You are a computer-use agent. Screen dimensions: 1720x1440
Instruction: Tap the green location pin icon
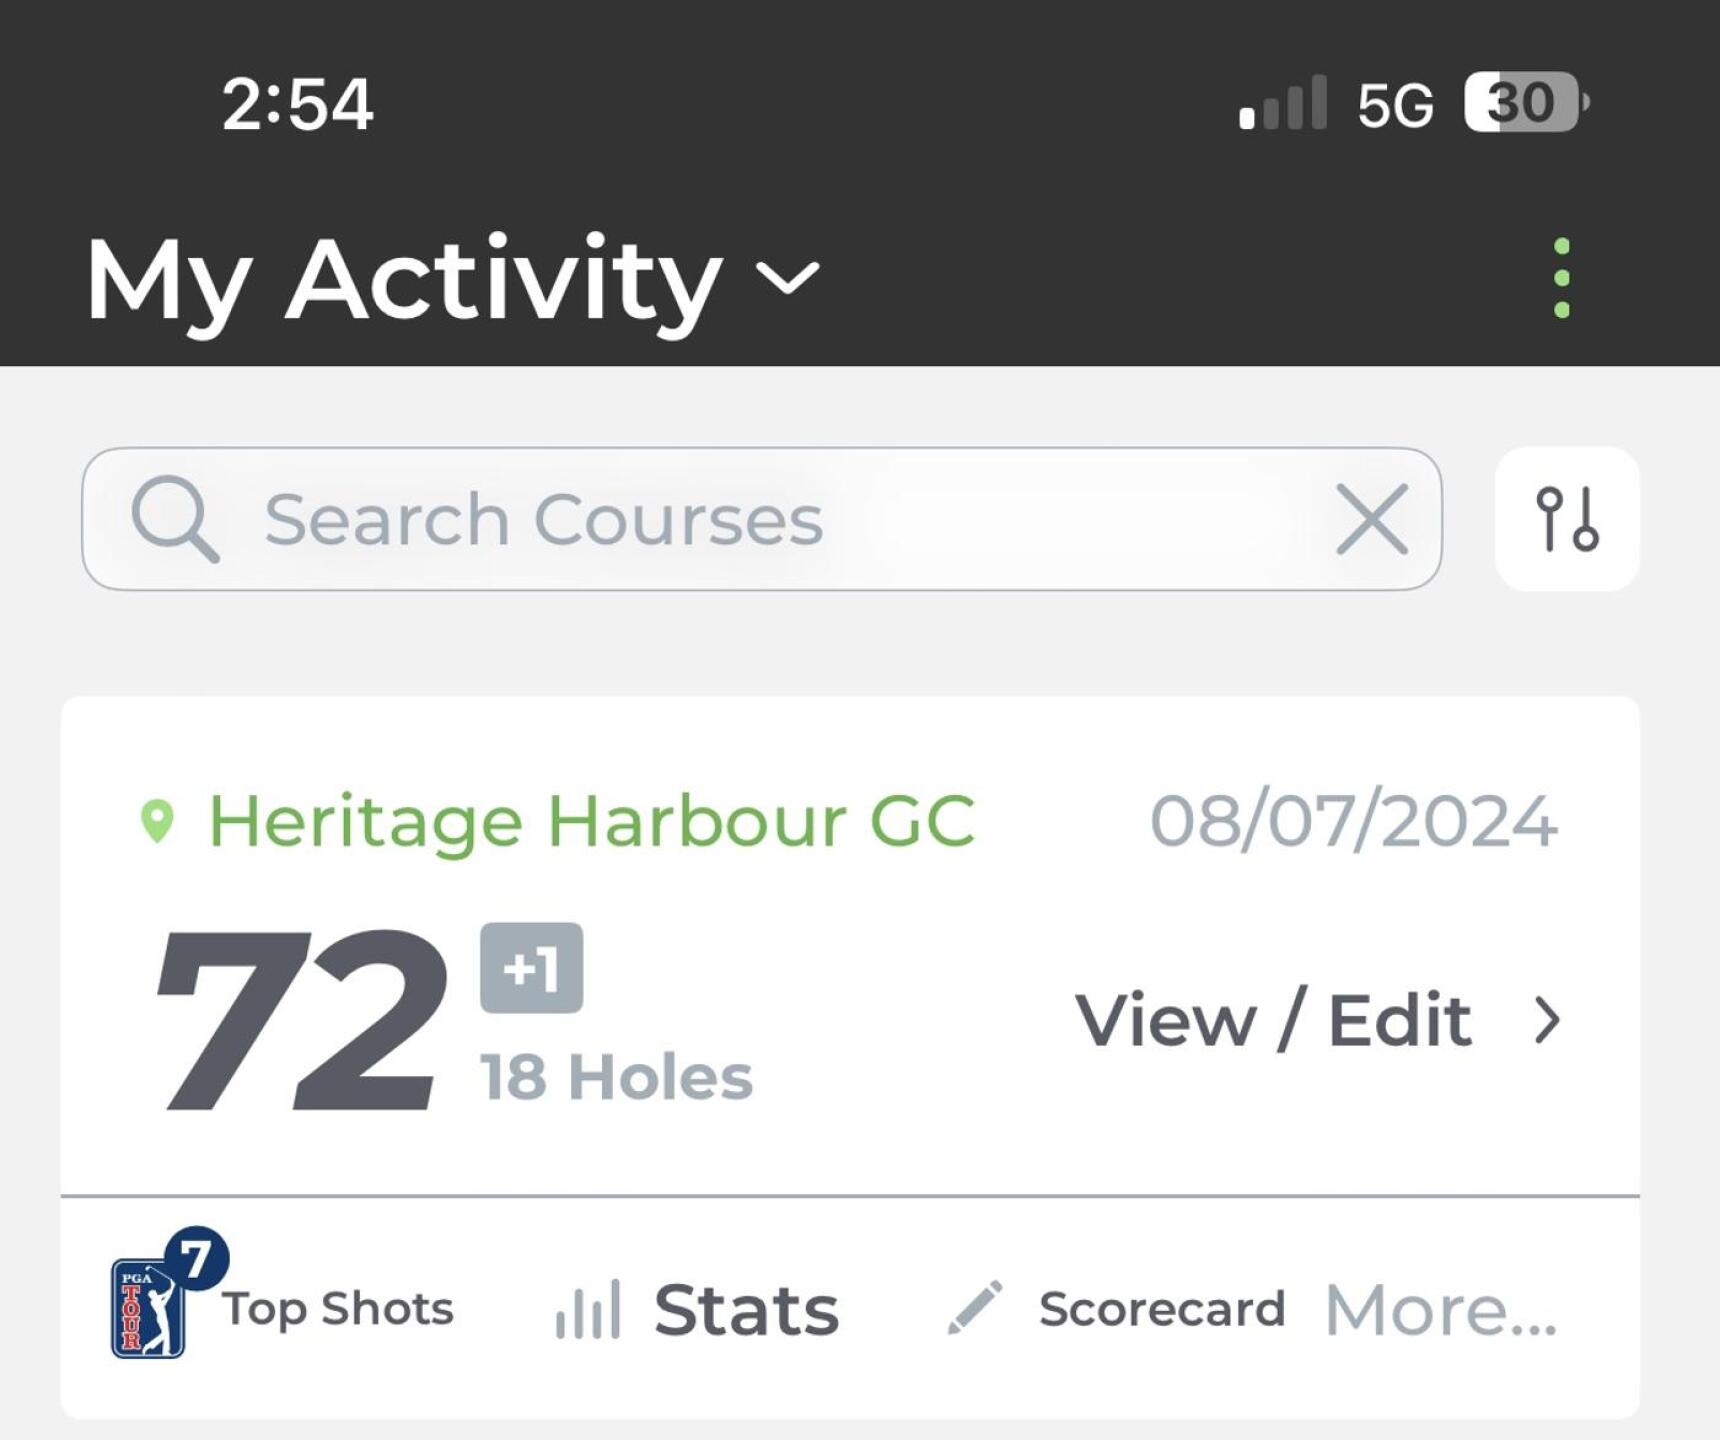click(x=157, y=821)
